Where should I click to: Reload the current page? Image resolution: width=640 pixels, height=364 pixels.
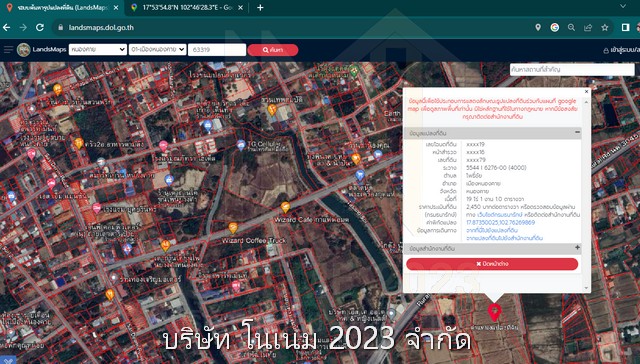pos(40,27)
